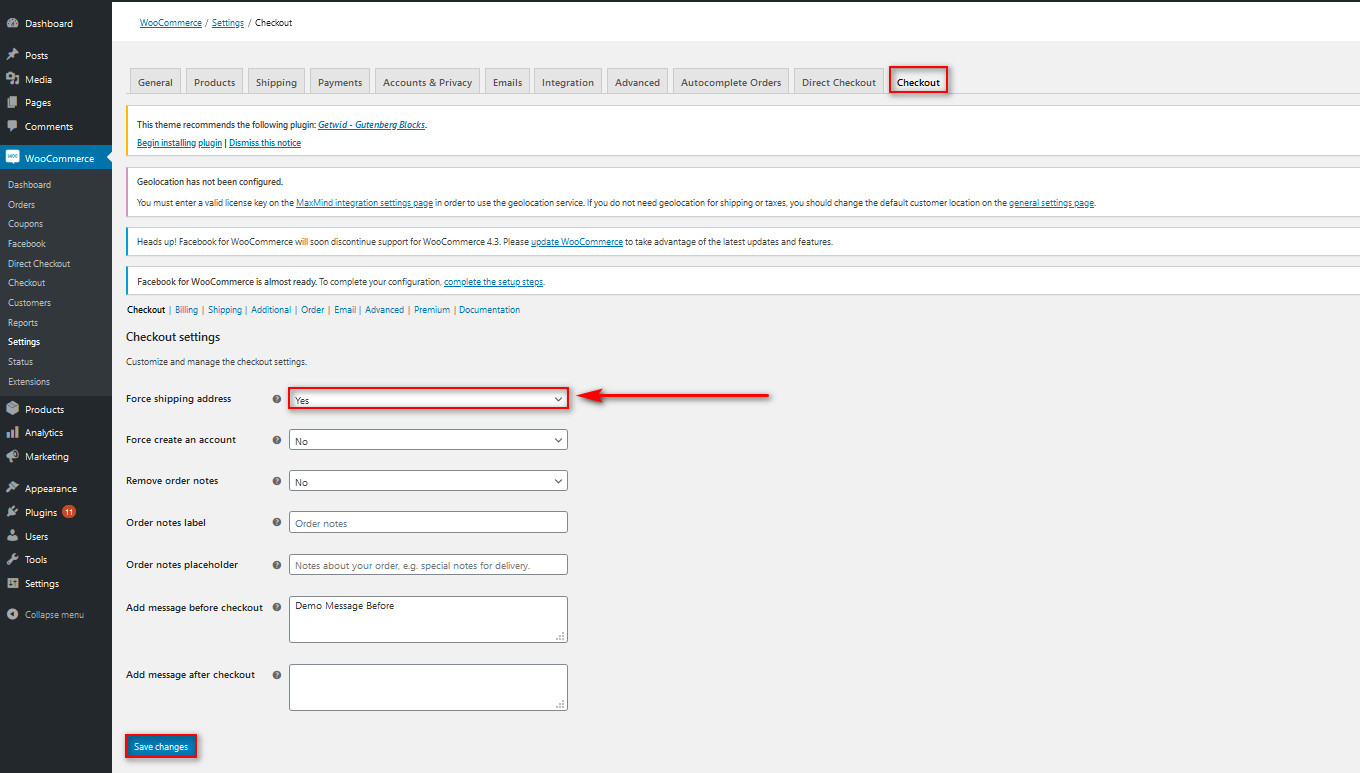The image size is (1360, 773).
Task: Open the Direct Checkout tab
Action: tap(838, 81)
